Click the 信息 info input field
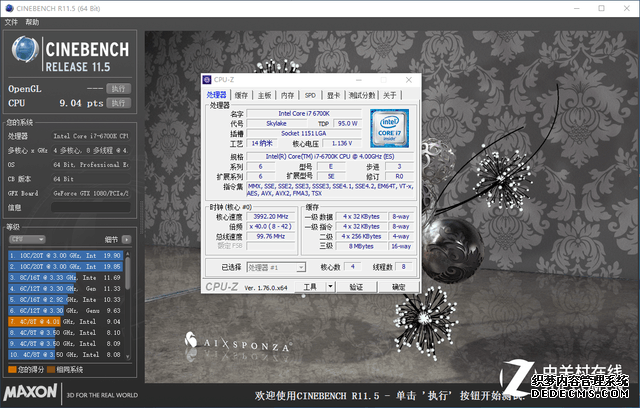 point(91,207)
